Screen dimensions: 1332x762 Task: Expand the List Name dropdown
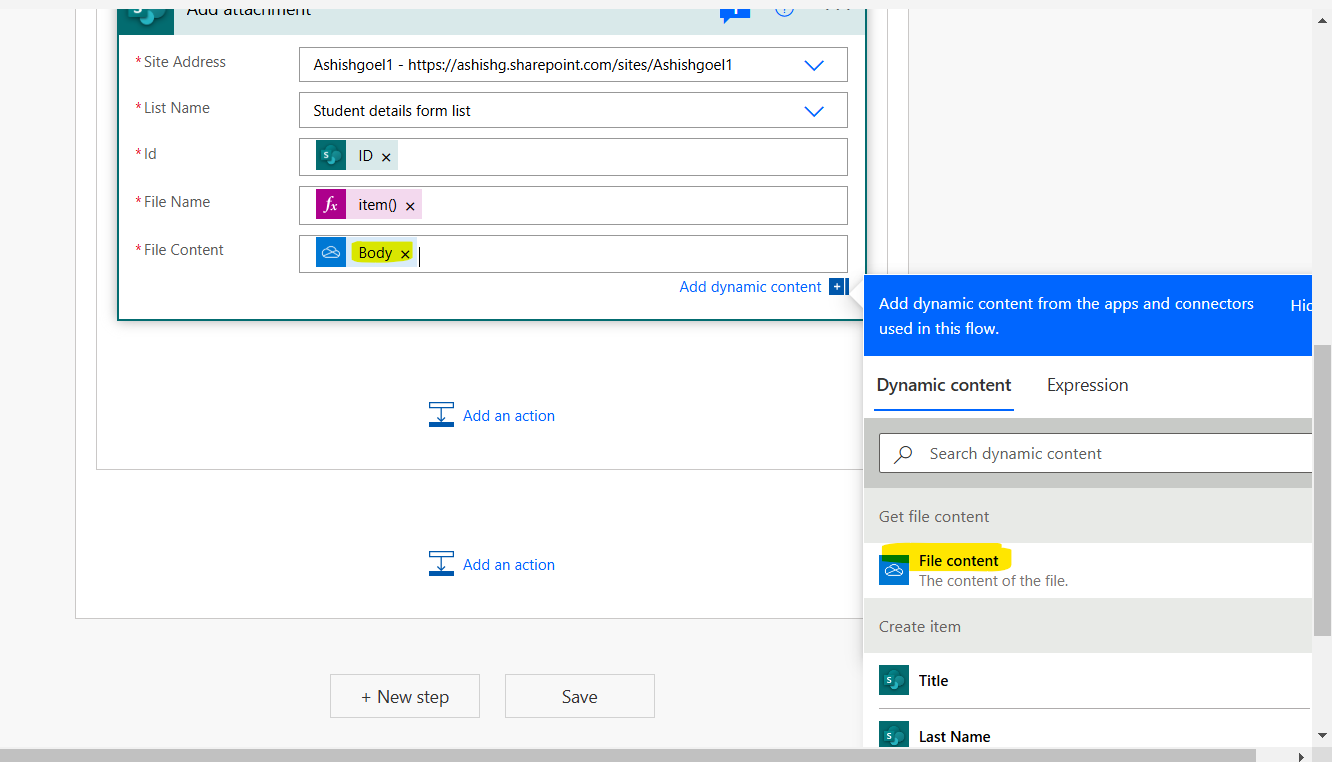coord(813,110)
